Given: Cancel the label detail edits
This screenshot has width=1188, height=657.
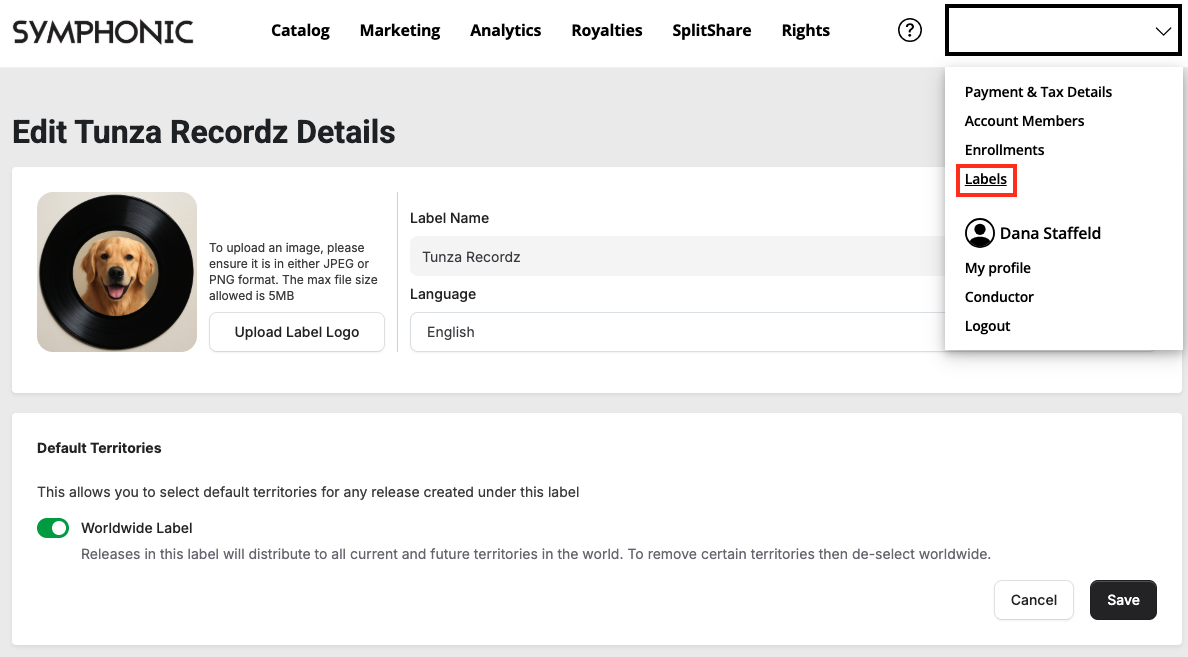Looking at the screenshot, I should (1033, 600).
